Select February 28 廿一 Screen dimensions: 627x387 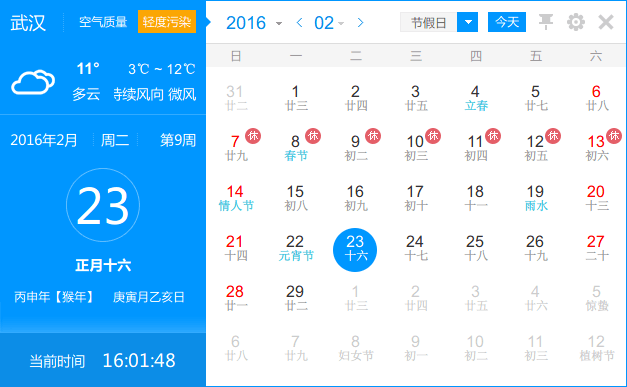point(236,298)
